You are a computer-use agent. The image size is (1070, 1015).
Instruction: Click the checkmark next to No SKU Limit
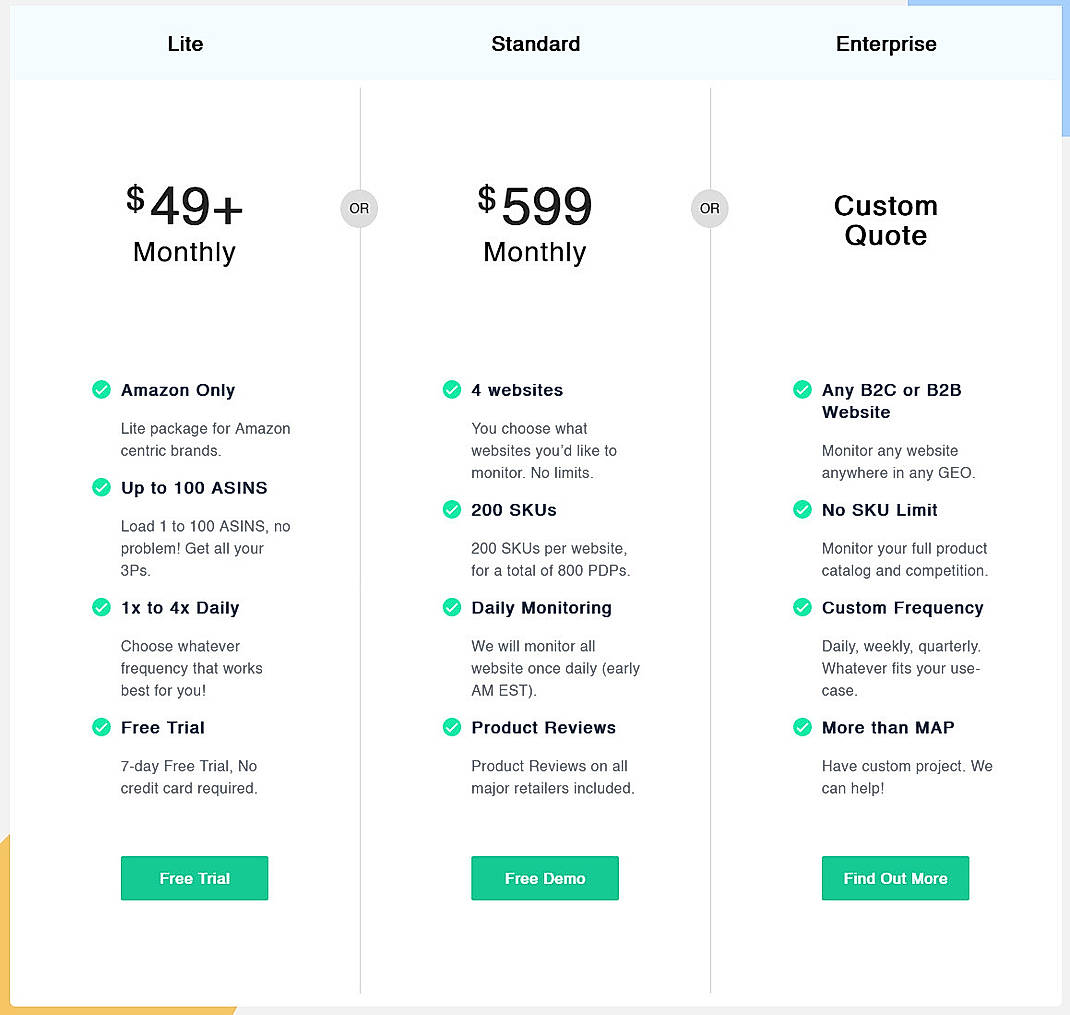point(802,510)
